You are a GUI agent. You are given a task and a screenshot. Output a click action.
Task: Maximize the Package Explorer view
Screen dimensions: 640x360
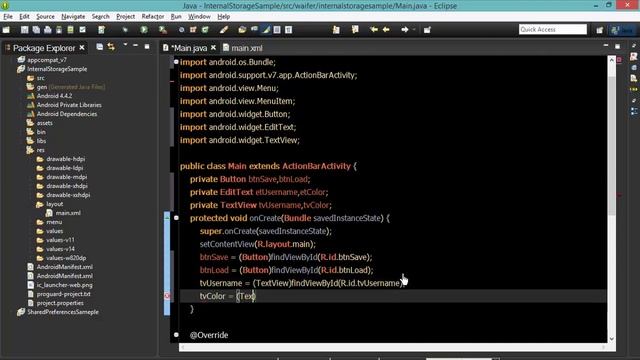click(x=147, y=47)
